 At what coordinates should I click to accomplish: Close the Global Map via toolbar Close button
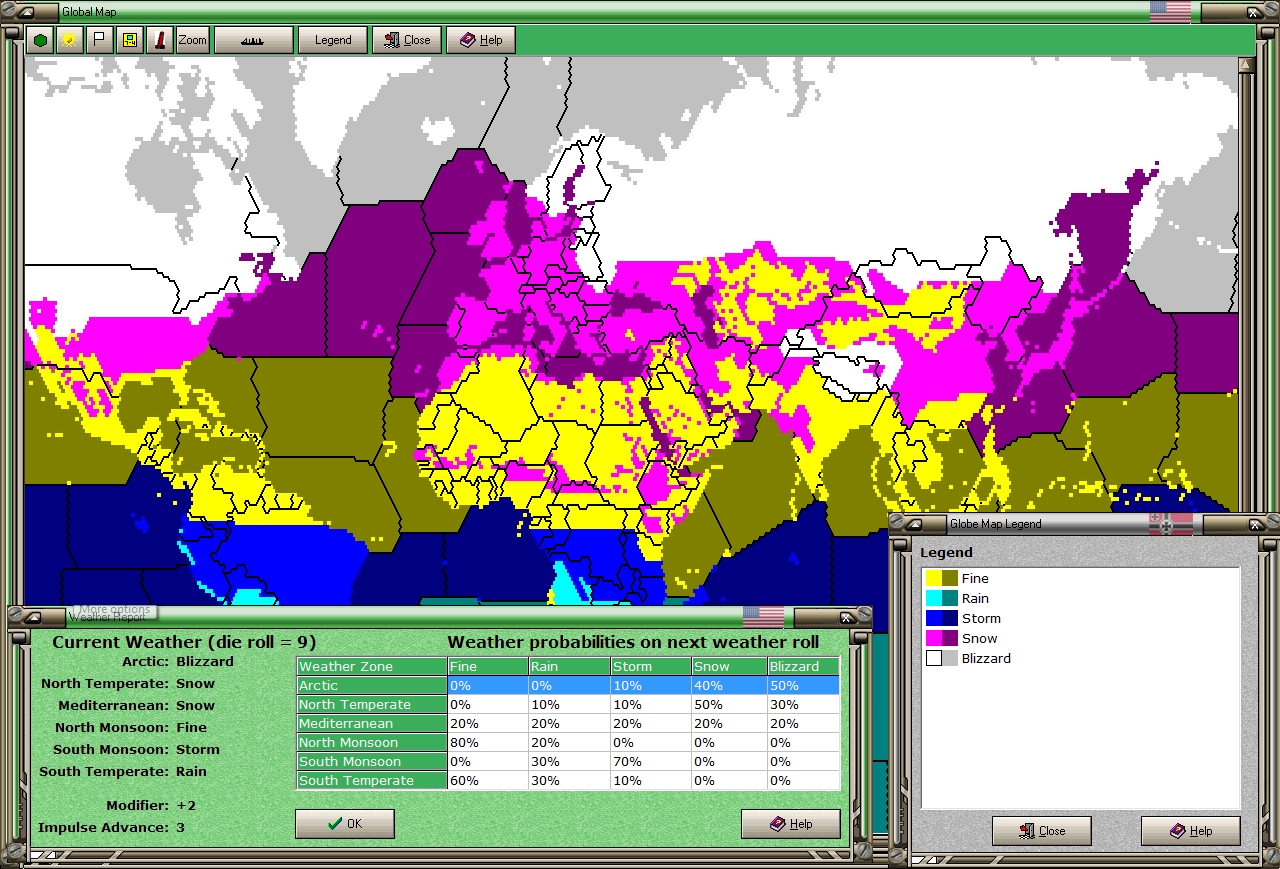click(x=407, y=40)
